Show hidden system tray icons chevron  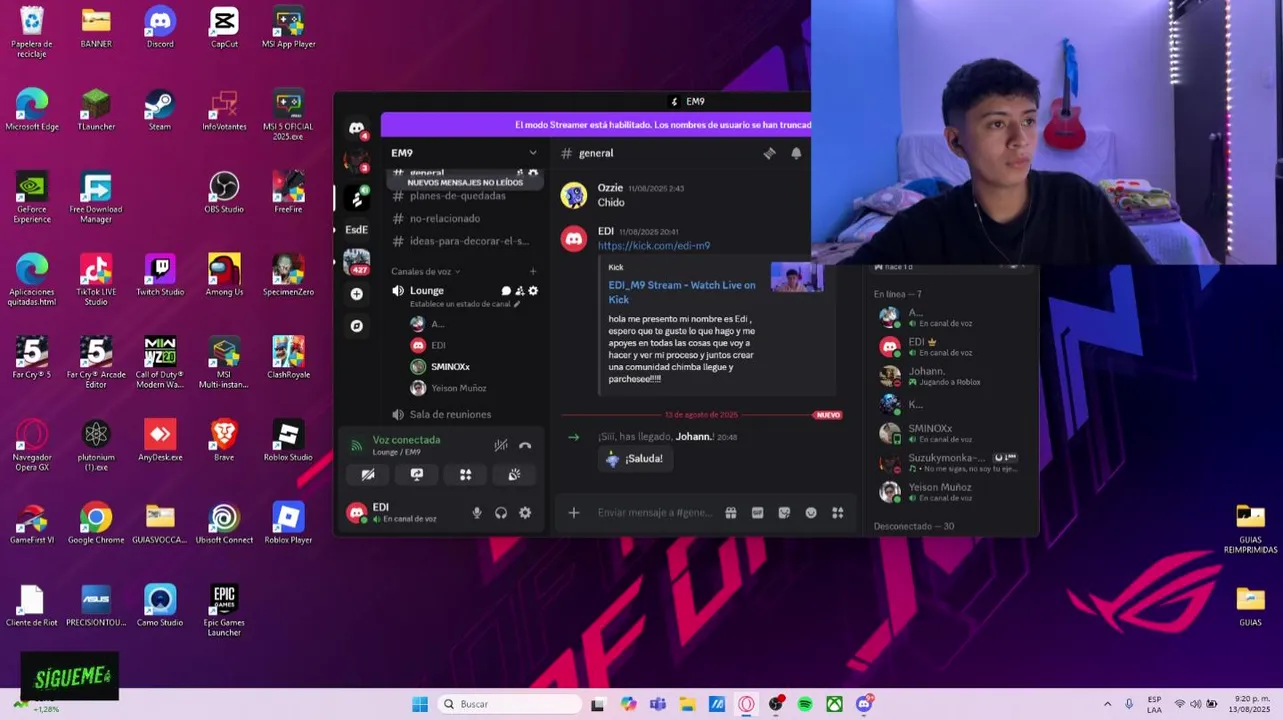point(1107,704)
